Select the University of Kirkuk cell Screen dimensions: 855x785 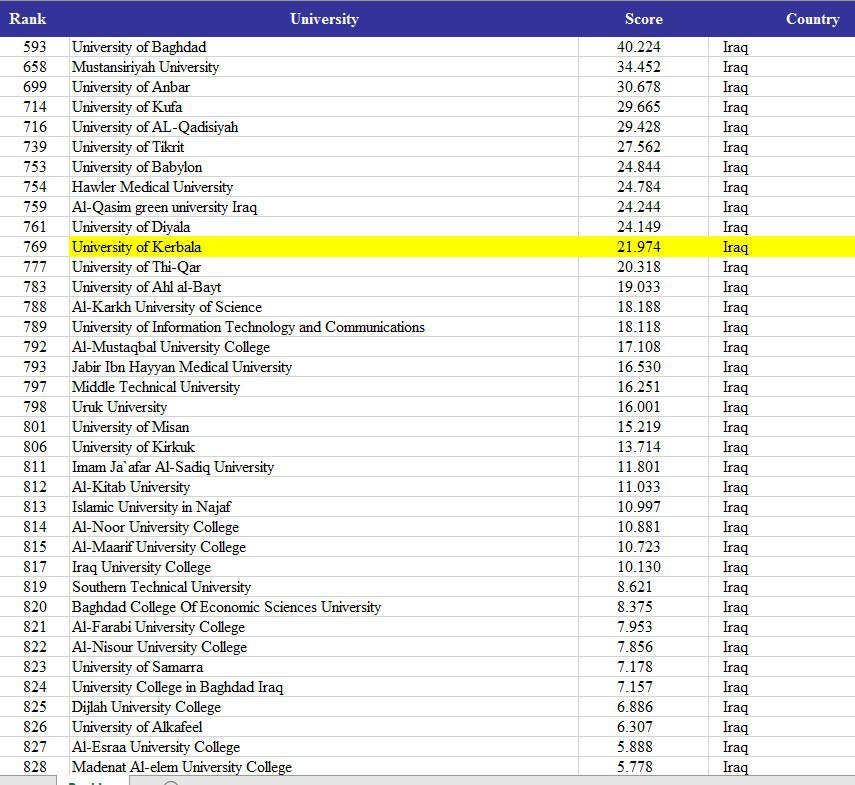coord(324,447)
